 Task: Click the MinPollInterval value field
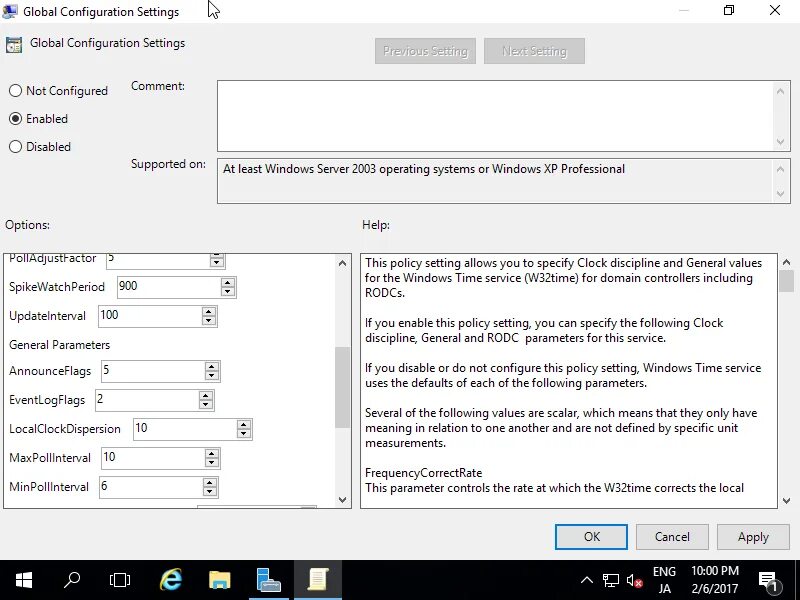coord(151,487)
